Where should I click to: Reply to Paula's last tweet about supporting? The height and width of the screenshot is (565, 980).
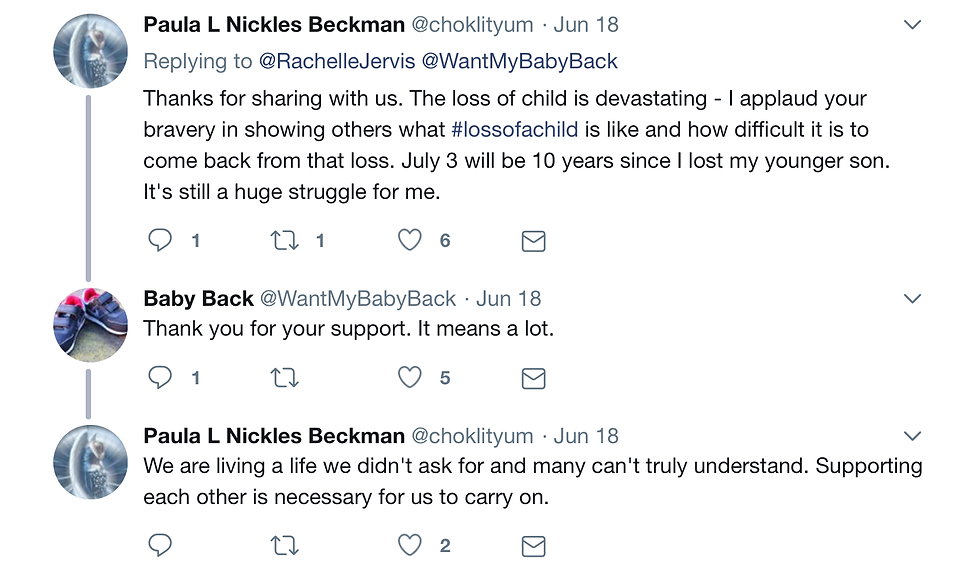160,545
